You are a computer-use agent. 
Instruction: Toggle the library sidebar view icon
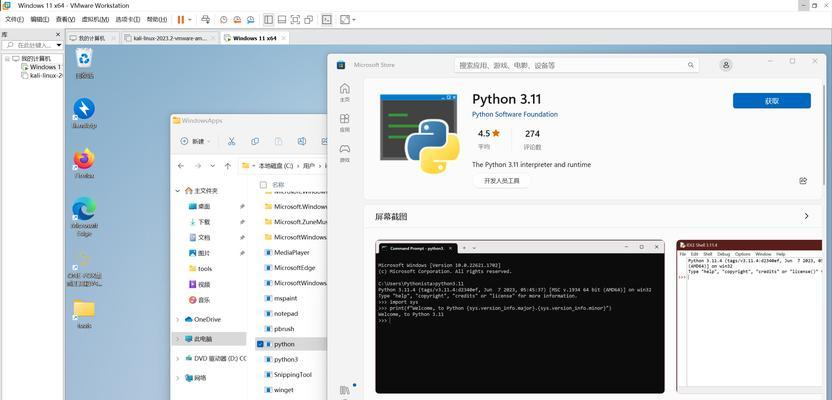268,20
